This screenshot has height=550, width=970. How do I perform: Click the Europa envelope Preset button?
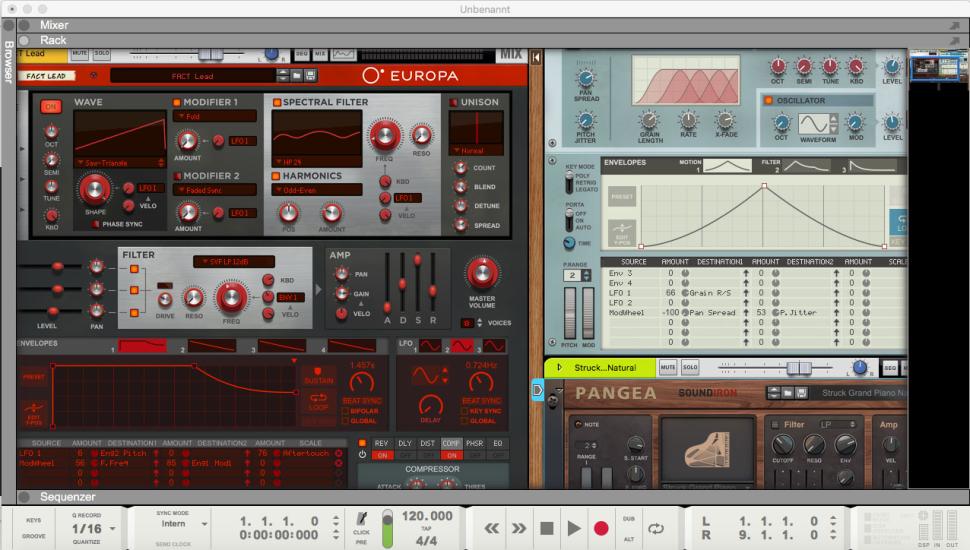click(34, 376)
